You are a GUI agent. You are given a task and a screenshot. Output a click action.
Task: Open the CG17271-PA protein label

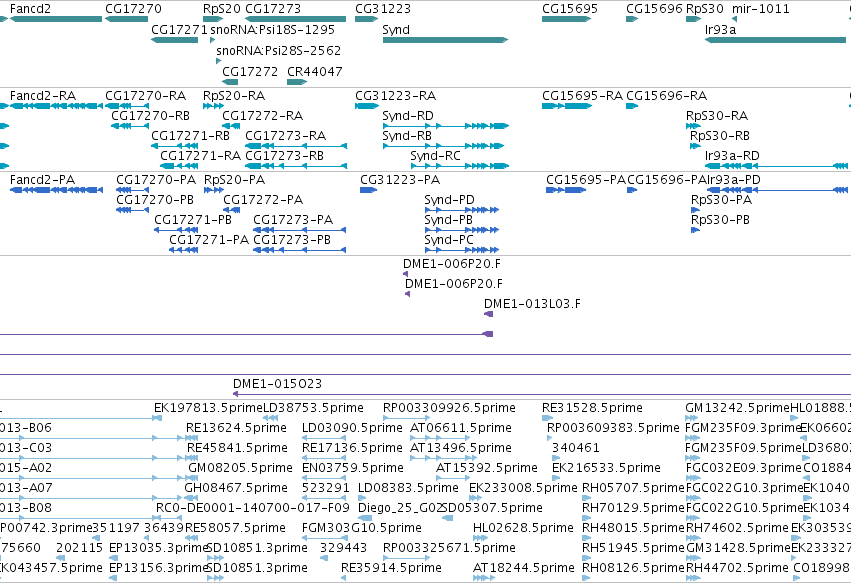tap(209, 240)
